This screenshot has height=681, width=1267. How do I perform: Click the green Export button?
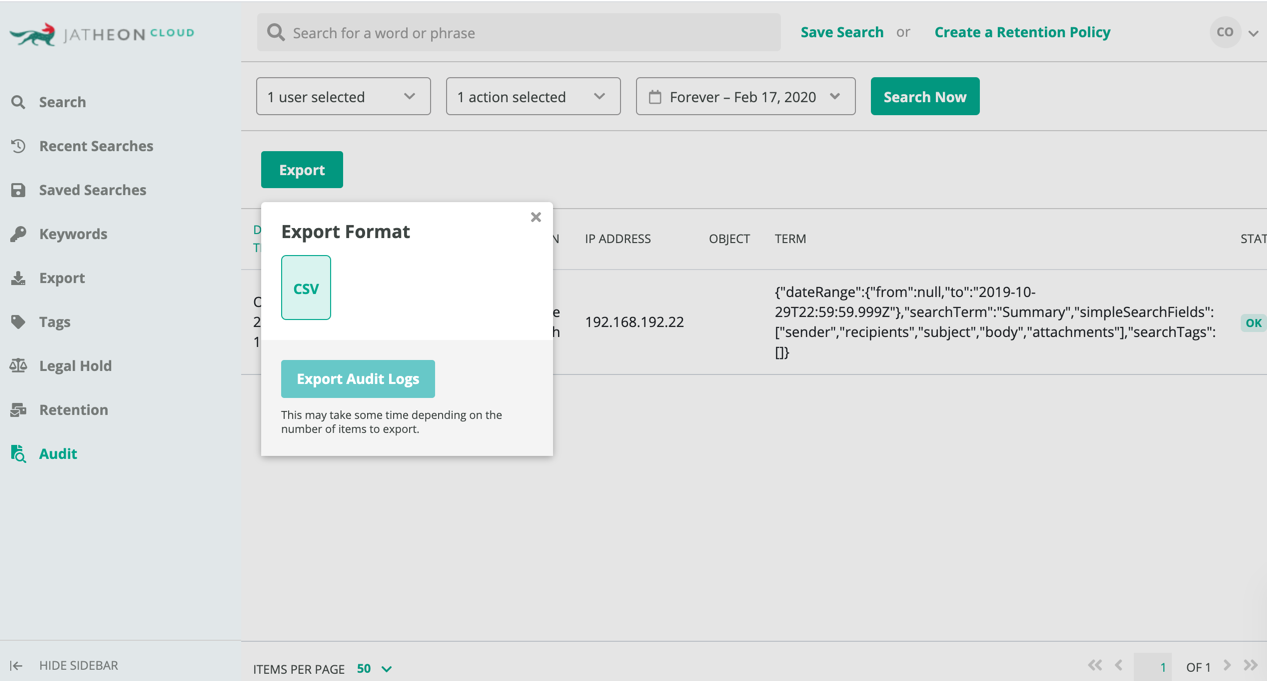pyautogui.click(x=302, y=170)
